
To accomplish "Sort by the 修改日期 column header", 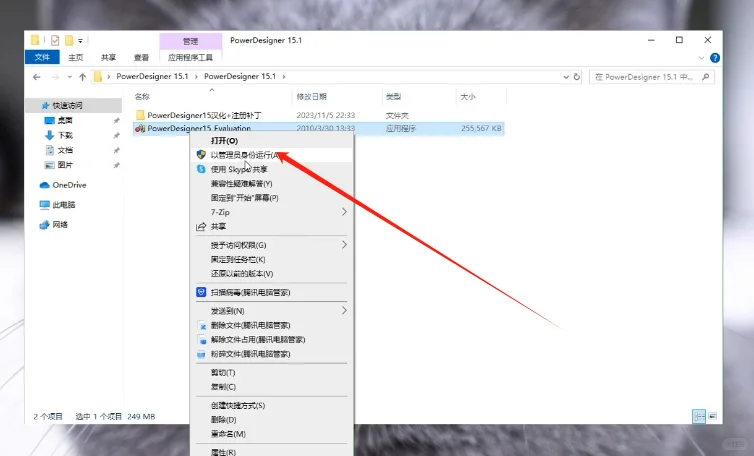I will (x=312, y=96).
